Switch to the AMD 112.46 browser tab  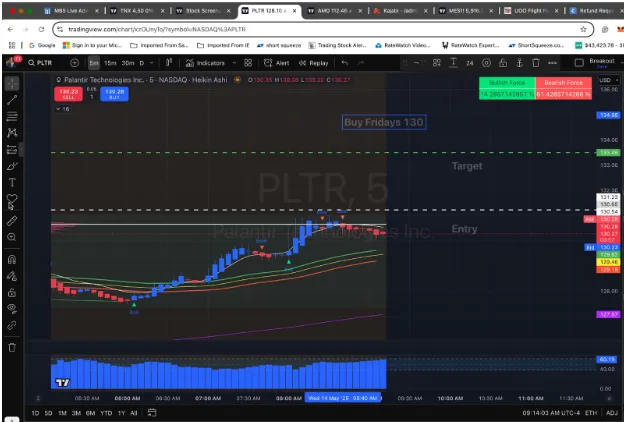click(x=333, y=11)
